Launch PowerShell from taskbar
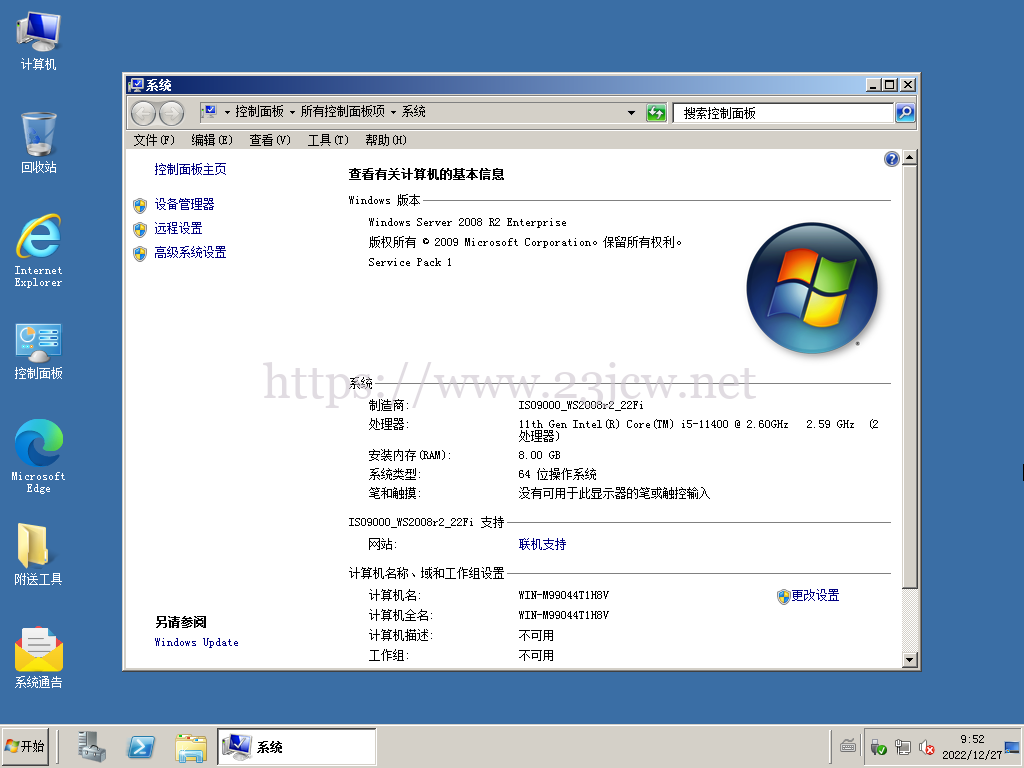This screenshot has width=1024, height=768. click(141, 746)
